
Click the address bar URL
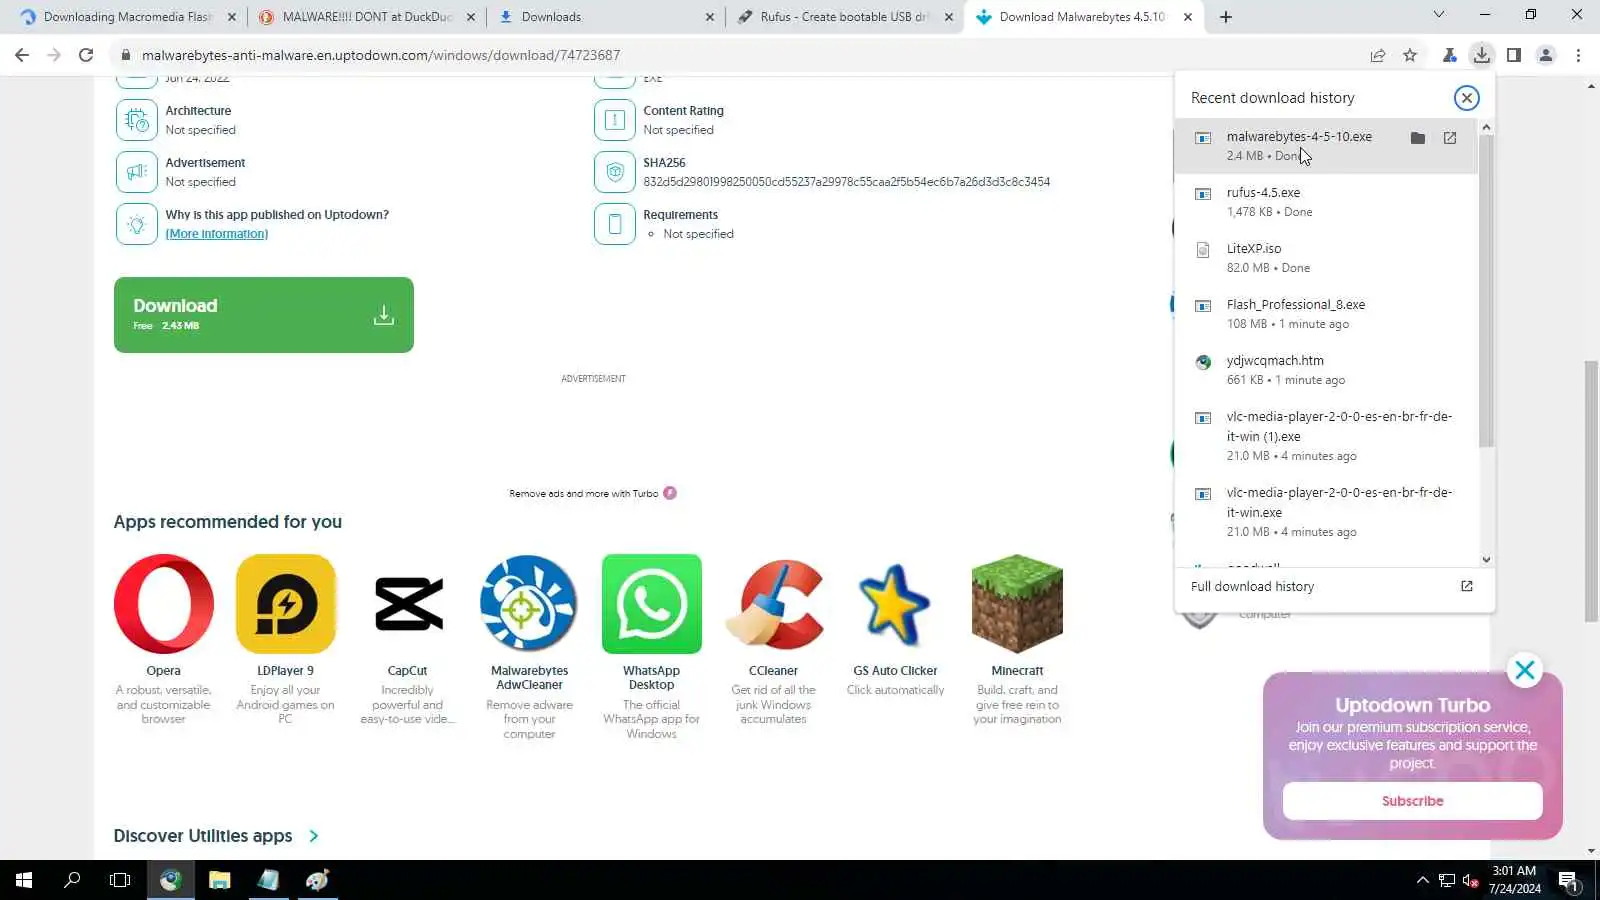380,55
